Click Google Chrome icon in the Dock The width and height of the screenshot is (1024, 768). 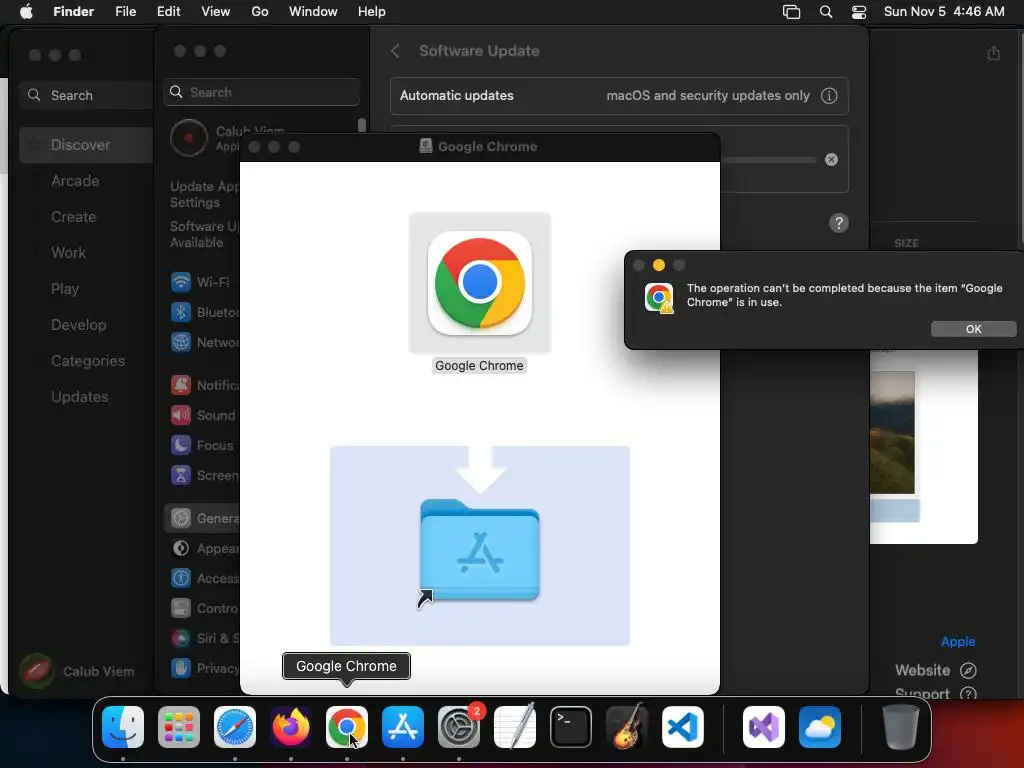pyautogui.click(x=347, y=727)
